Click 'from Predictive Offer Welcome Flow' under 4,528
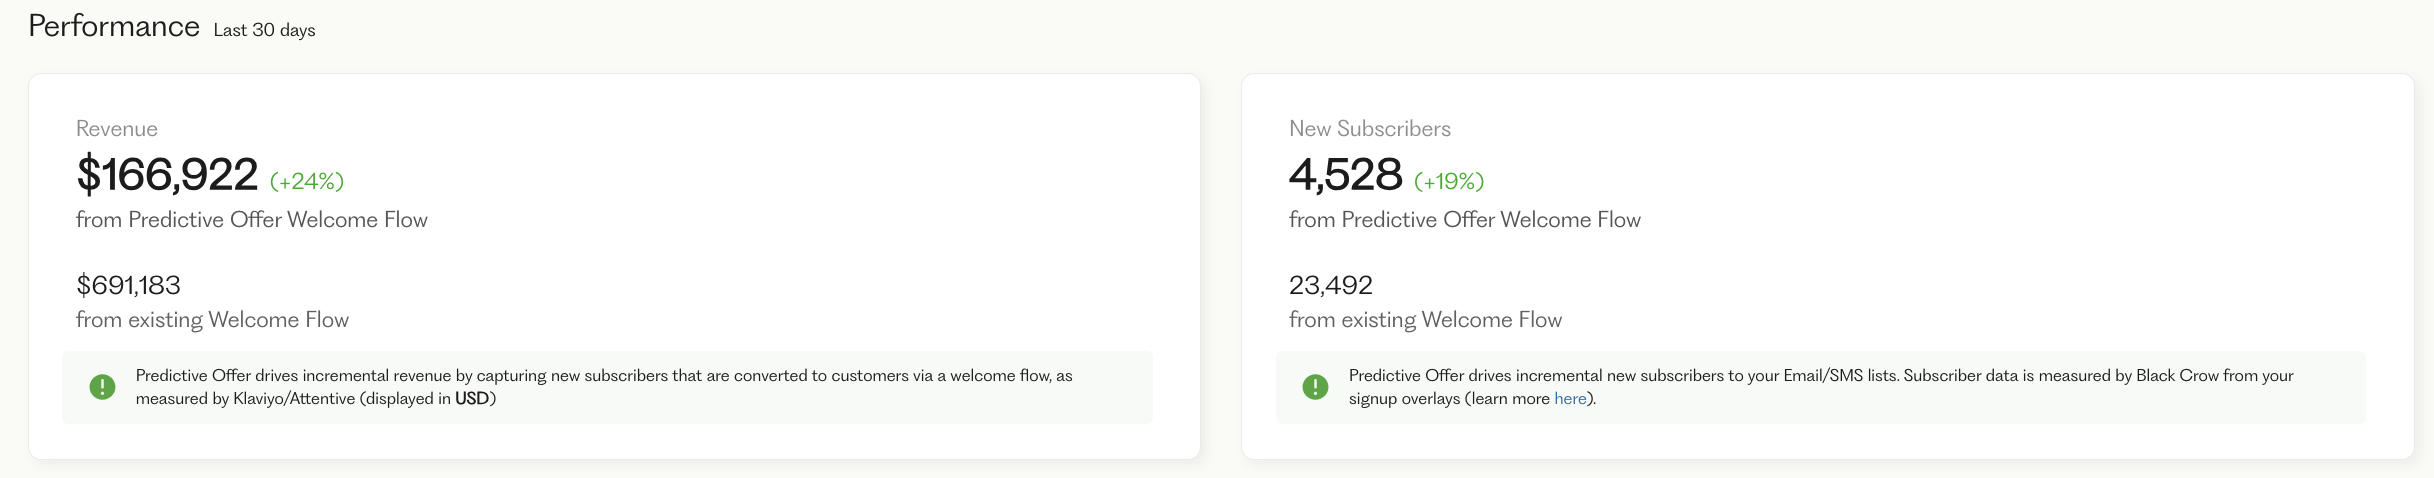2434x478 pixels. click(x=1464, y=220)
